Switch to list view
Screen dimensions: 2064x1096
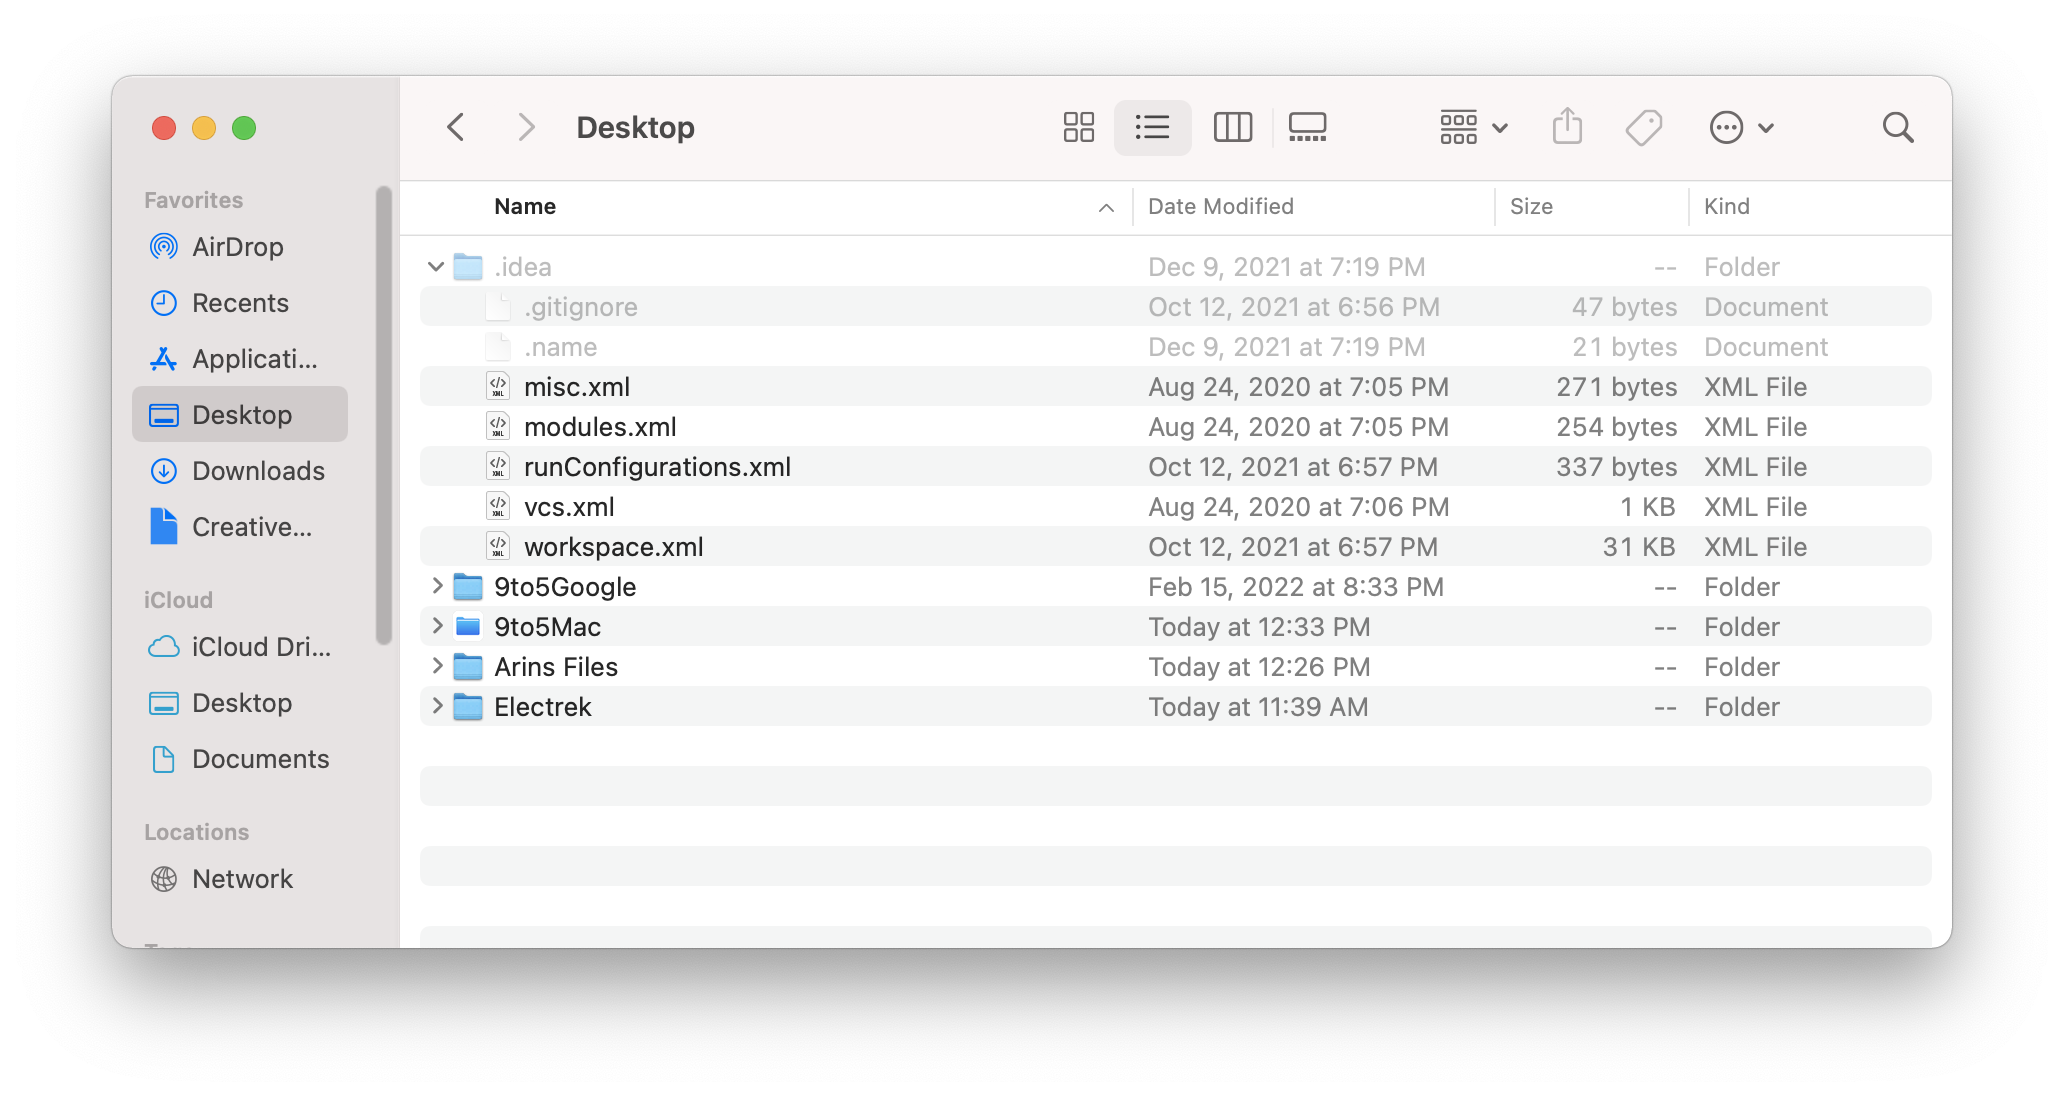coord(1153,127)
